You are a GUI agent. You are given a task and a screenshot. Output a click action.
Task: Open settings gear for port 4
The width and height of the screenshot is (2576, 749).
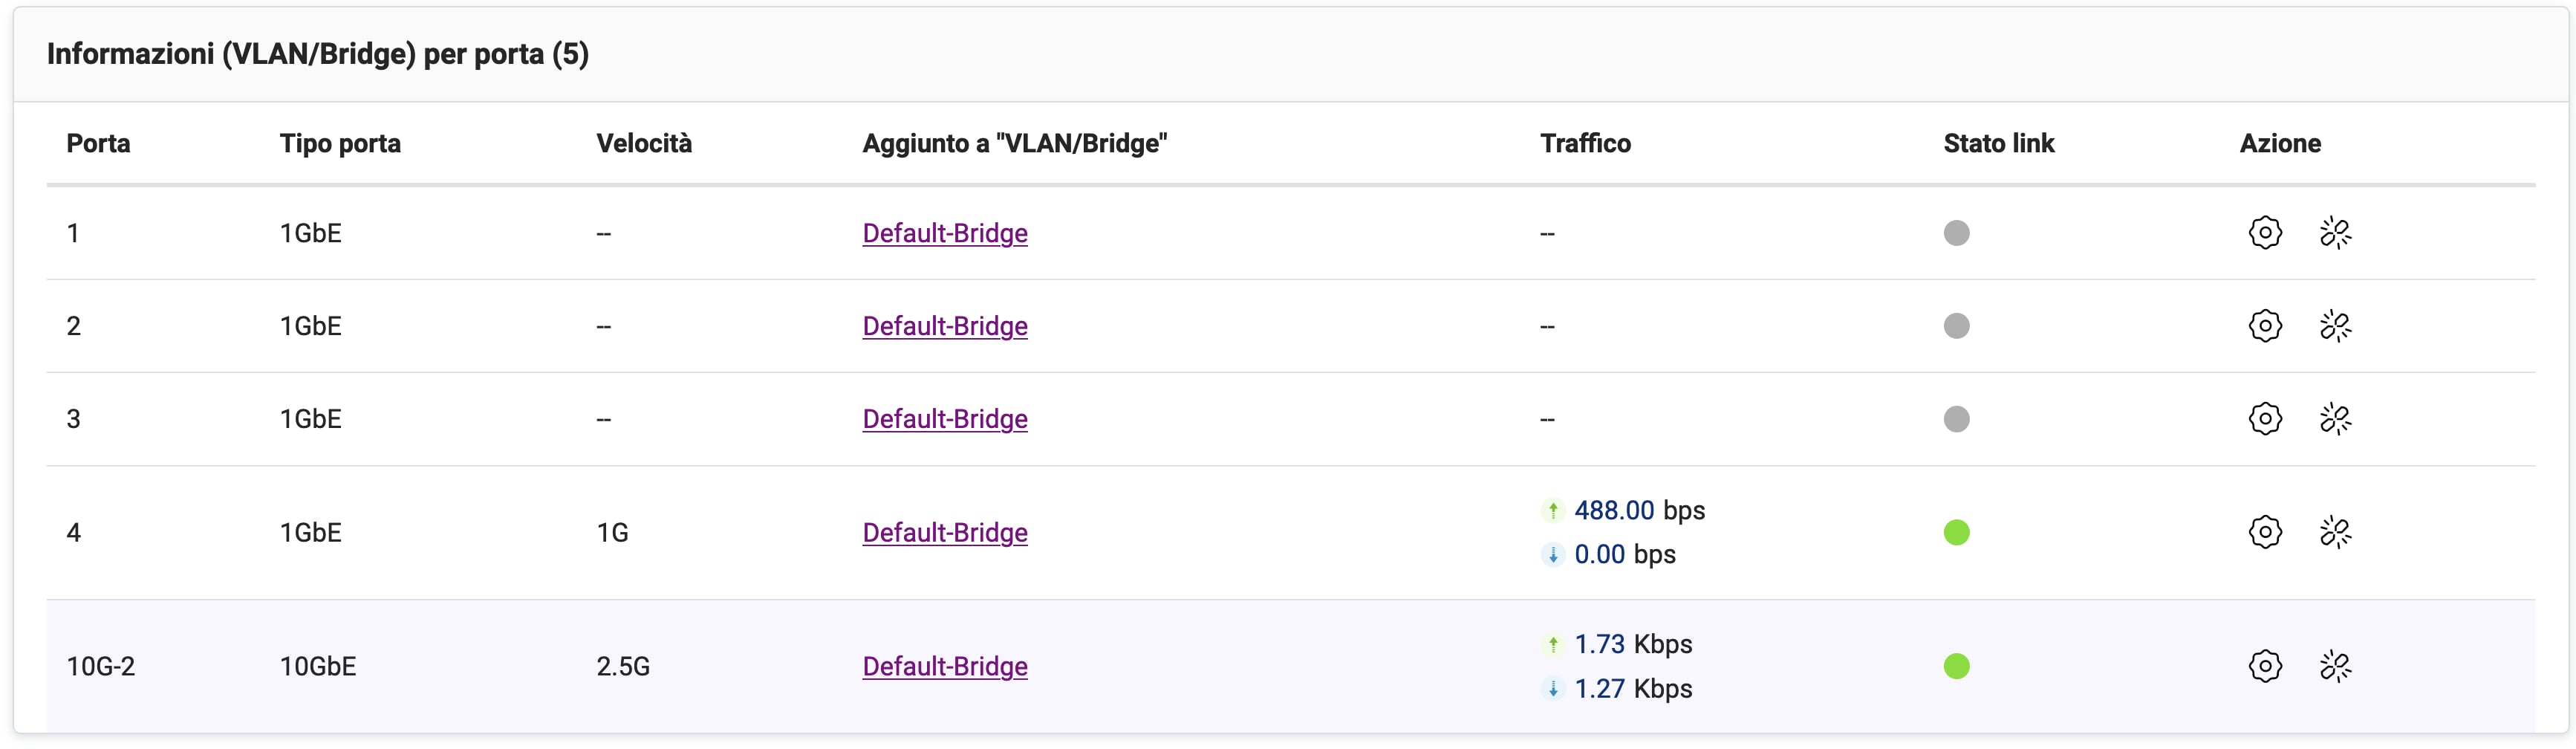(2265, 532)
